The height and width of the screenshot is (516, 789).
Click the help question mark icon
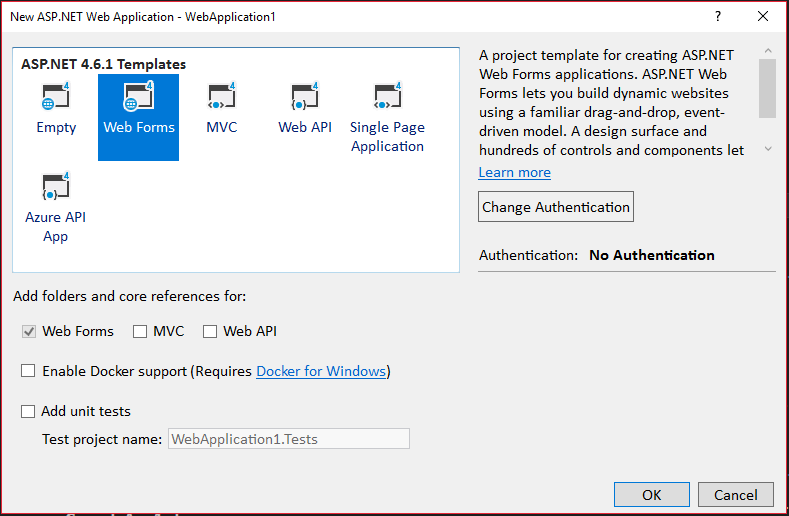point(718,16)
